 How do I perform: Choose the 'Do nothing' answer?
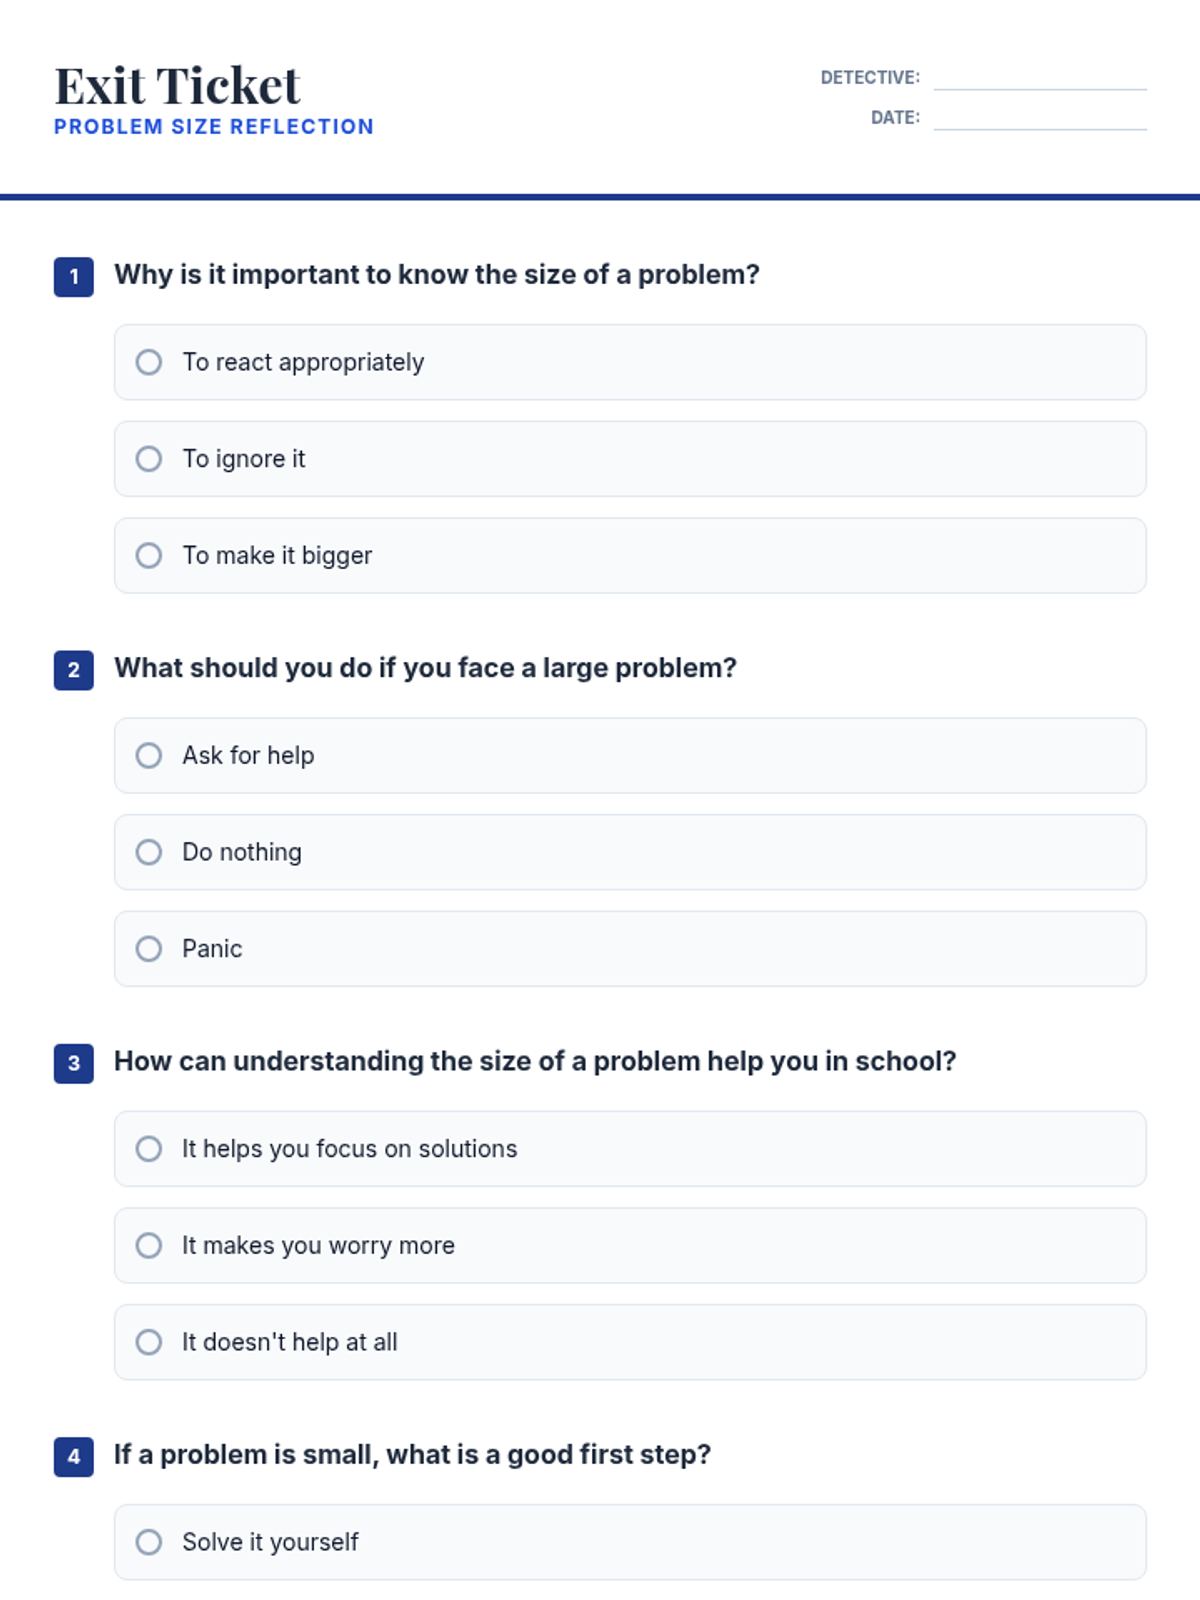click(149, 852)
